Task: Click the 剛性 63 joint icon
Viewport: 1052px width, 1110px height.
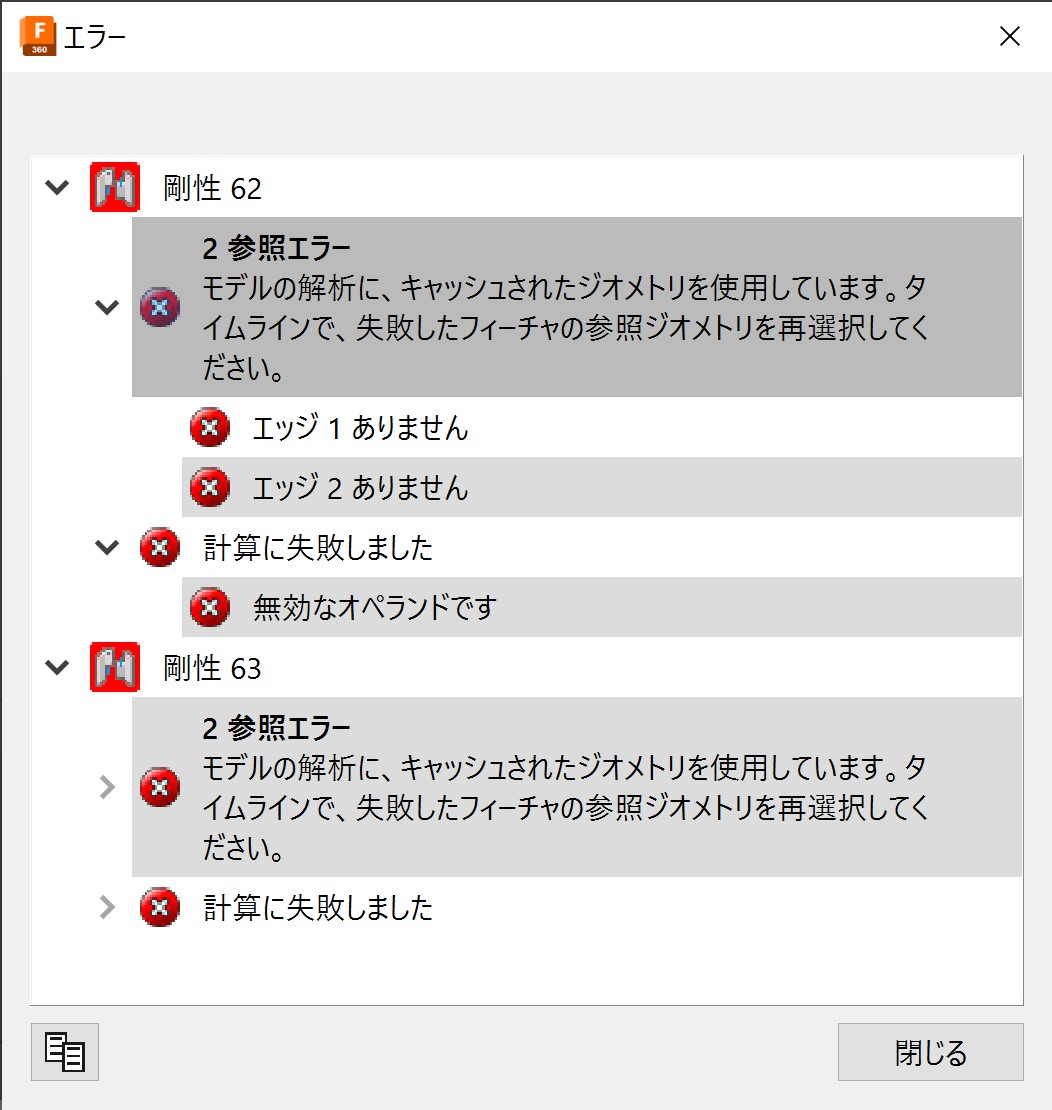Action: pos(114,668)
